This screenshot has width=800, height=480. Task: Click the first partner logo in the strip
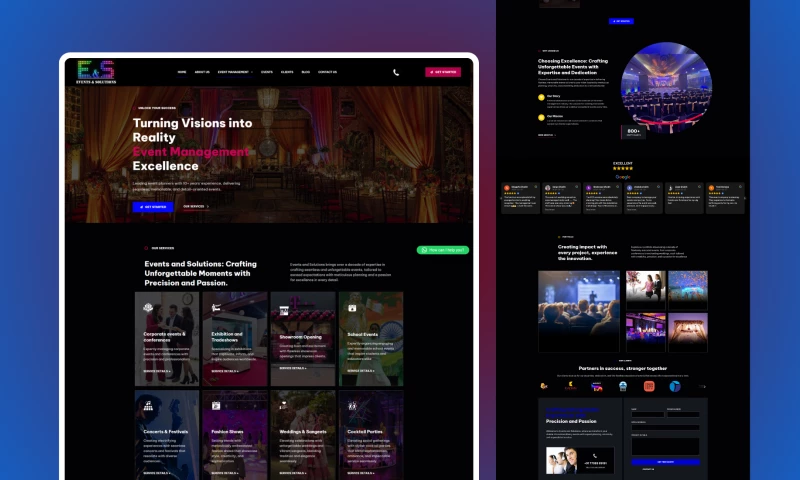click(x=544, y=386)
